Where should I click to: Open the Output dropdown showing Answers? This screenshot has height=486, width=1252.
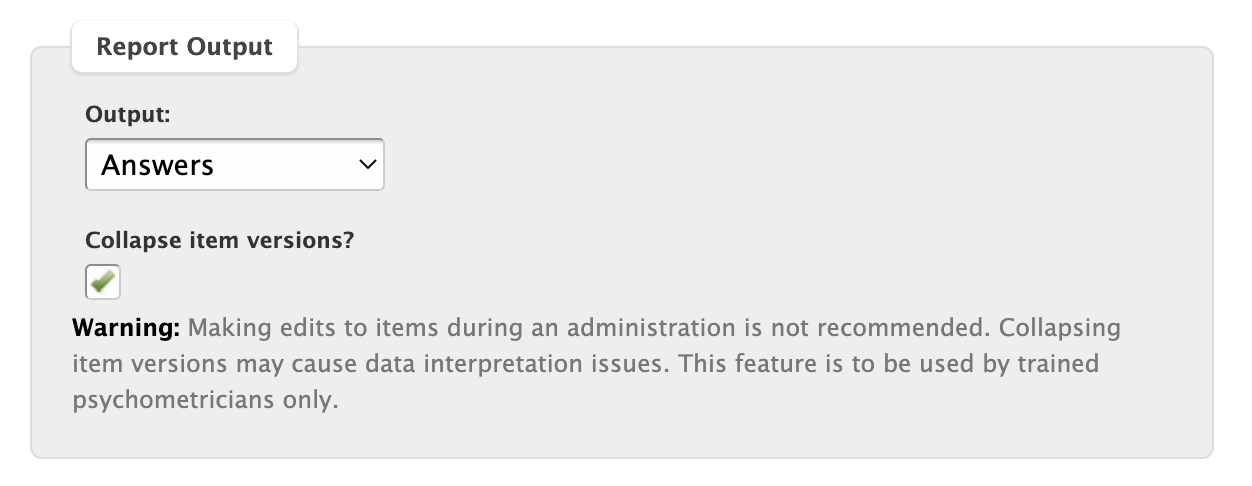[x=235, y=165]
